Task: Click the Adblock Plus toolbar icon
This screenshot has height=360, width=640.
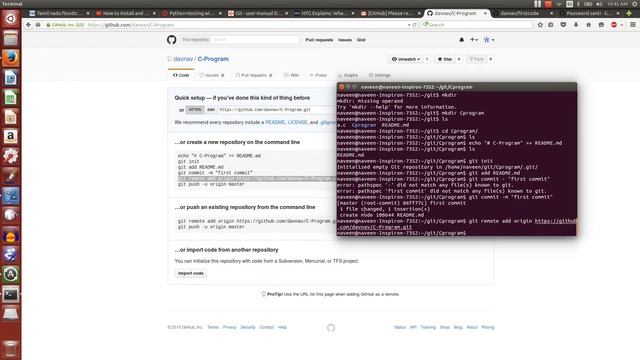Action: click(x=614, y=25)
